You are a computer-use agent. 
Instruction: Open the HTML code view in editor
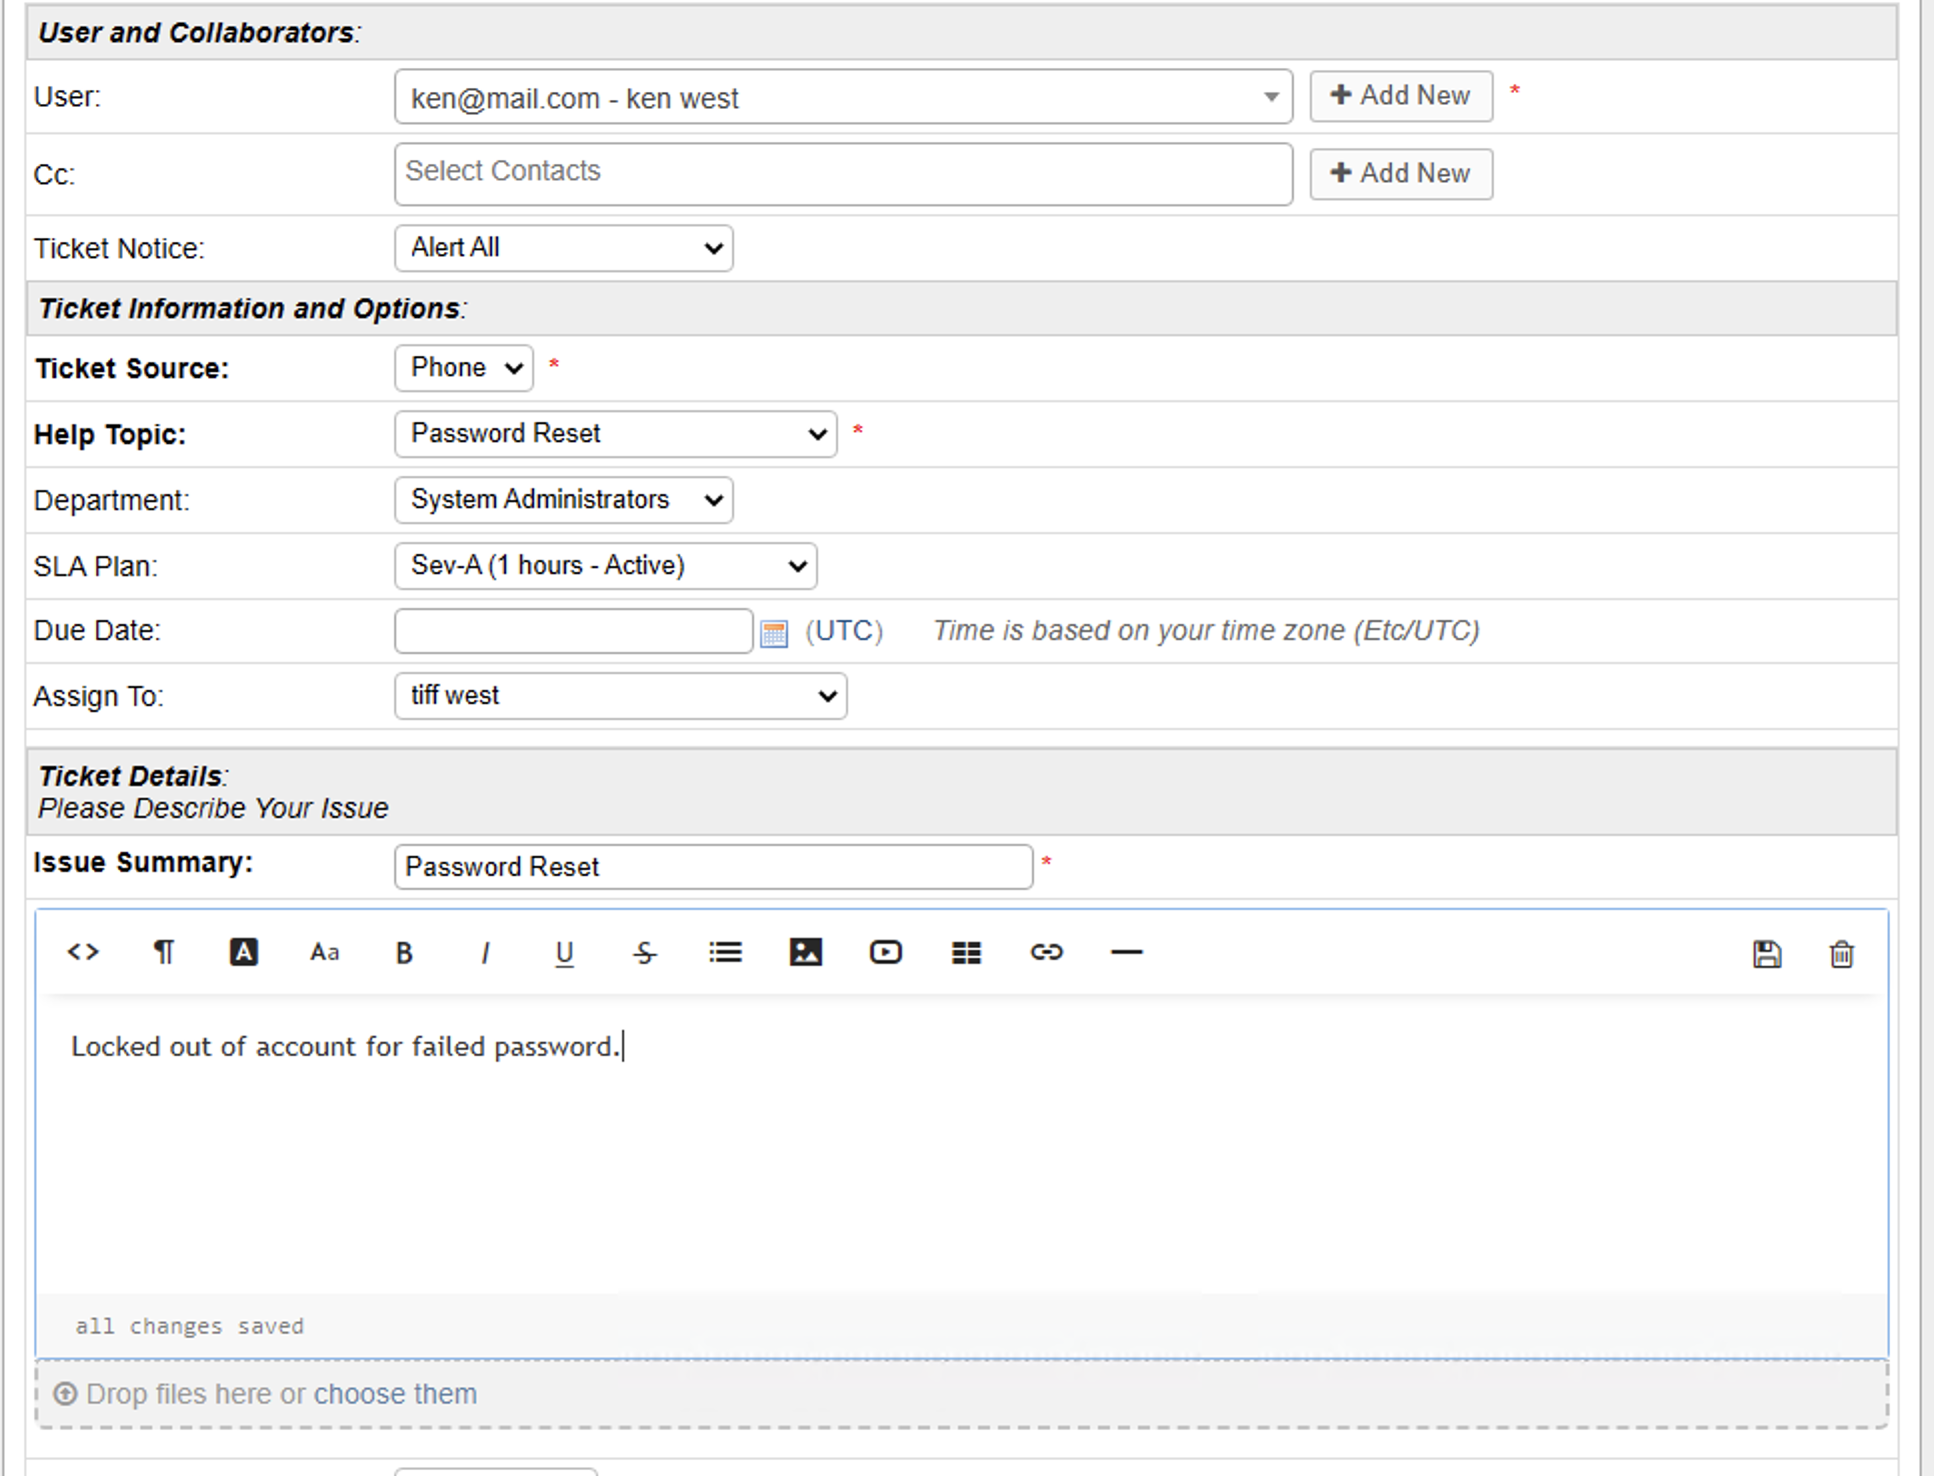[x=83, y=952]
